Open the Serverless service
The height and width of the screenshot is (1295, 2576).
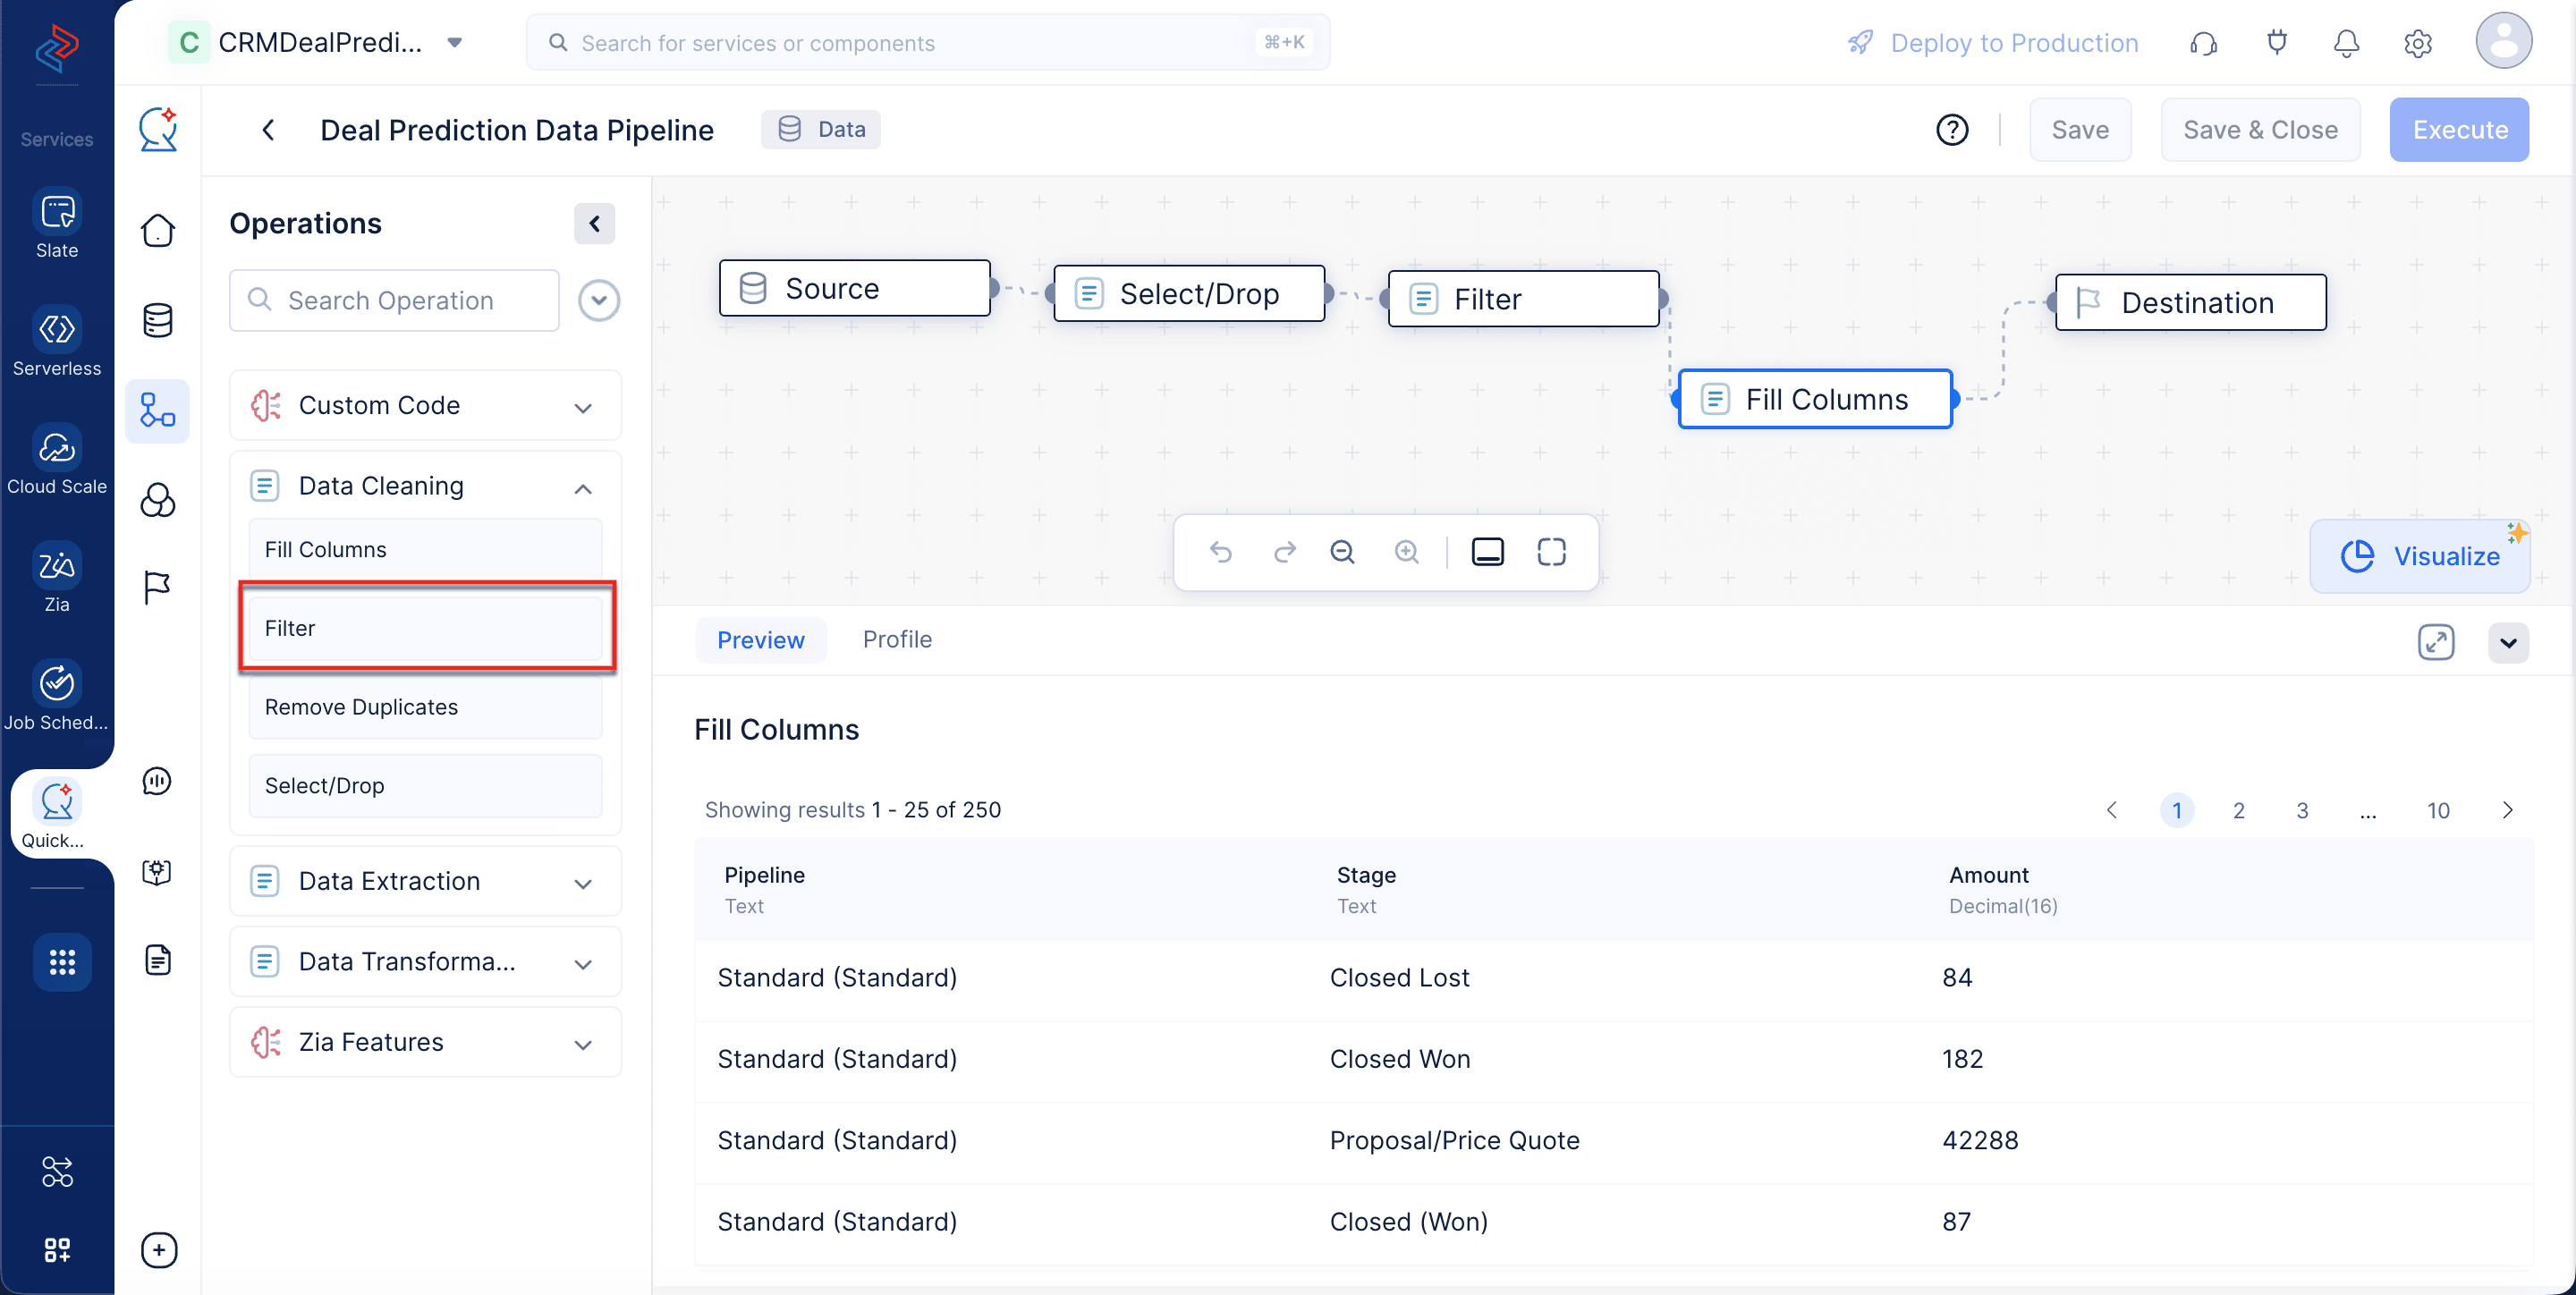tap(57, 343)
